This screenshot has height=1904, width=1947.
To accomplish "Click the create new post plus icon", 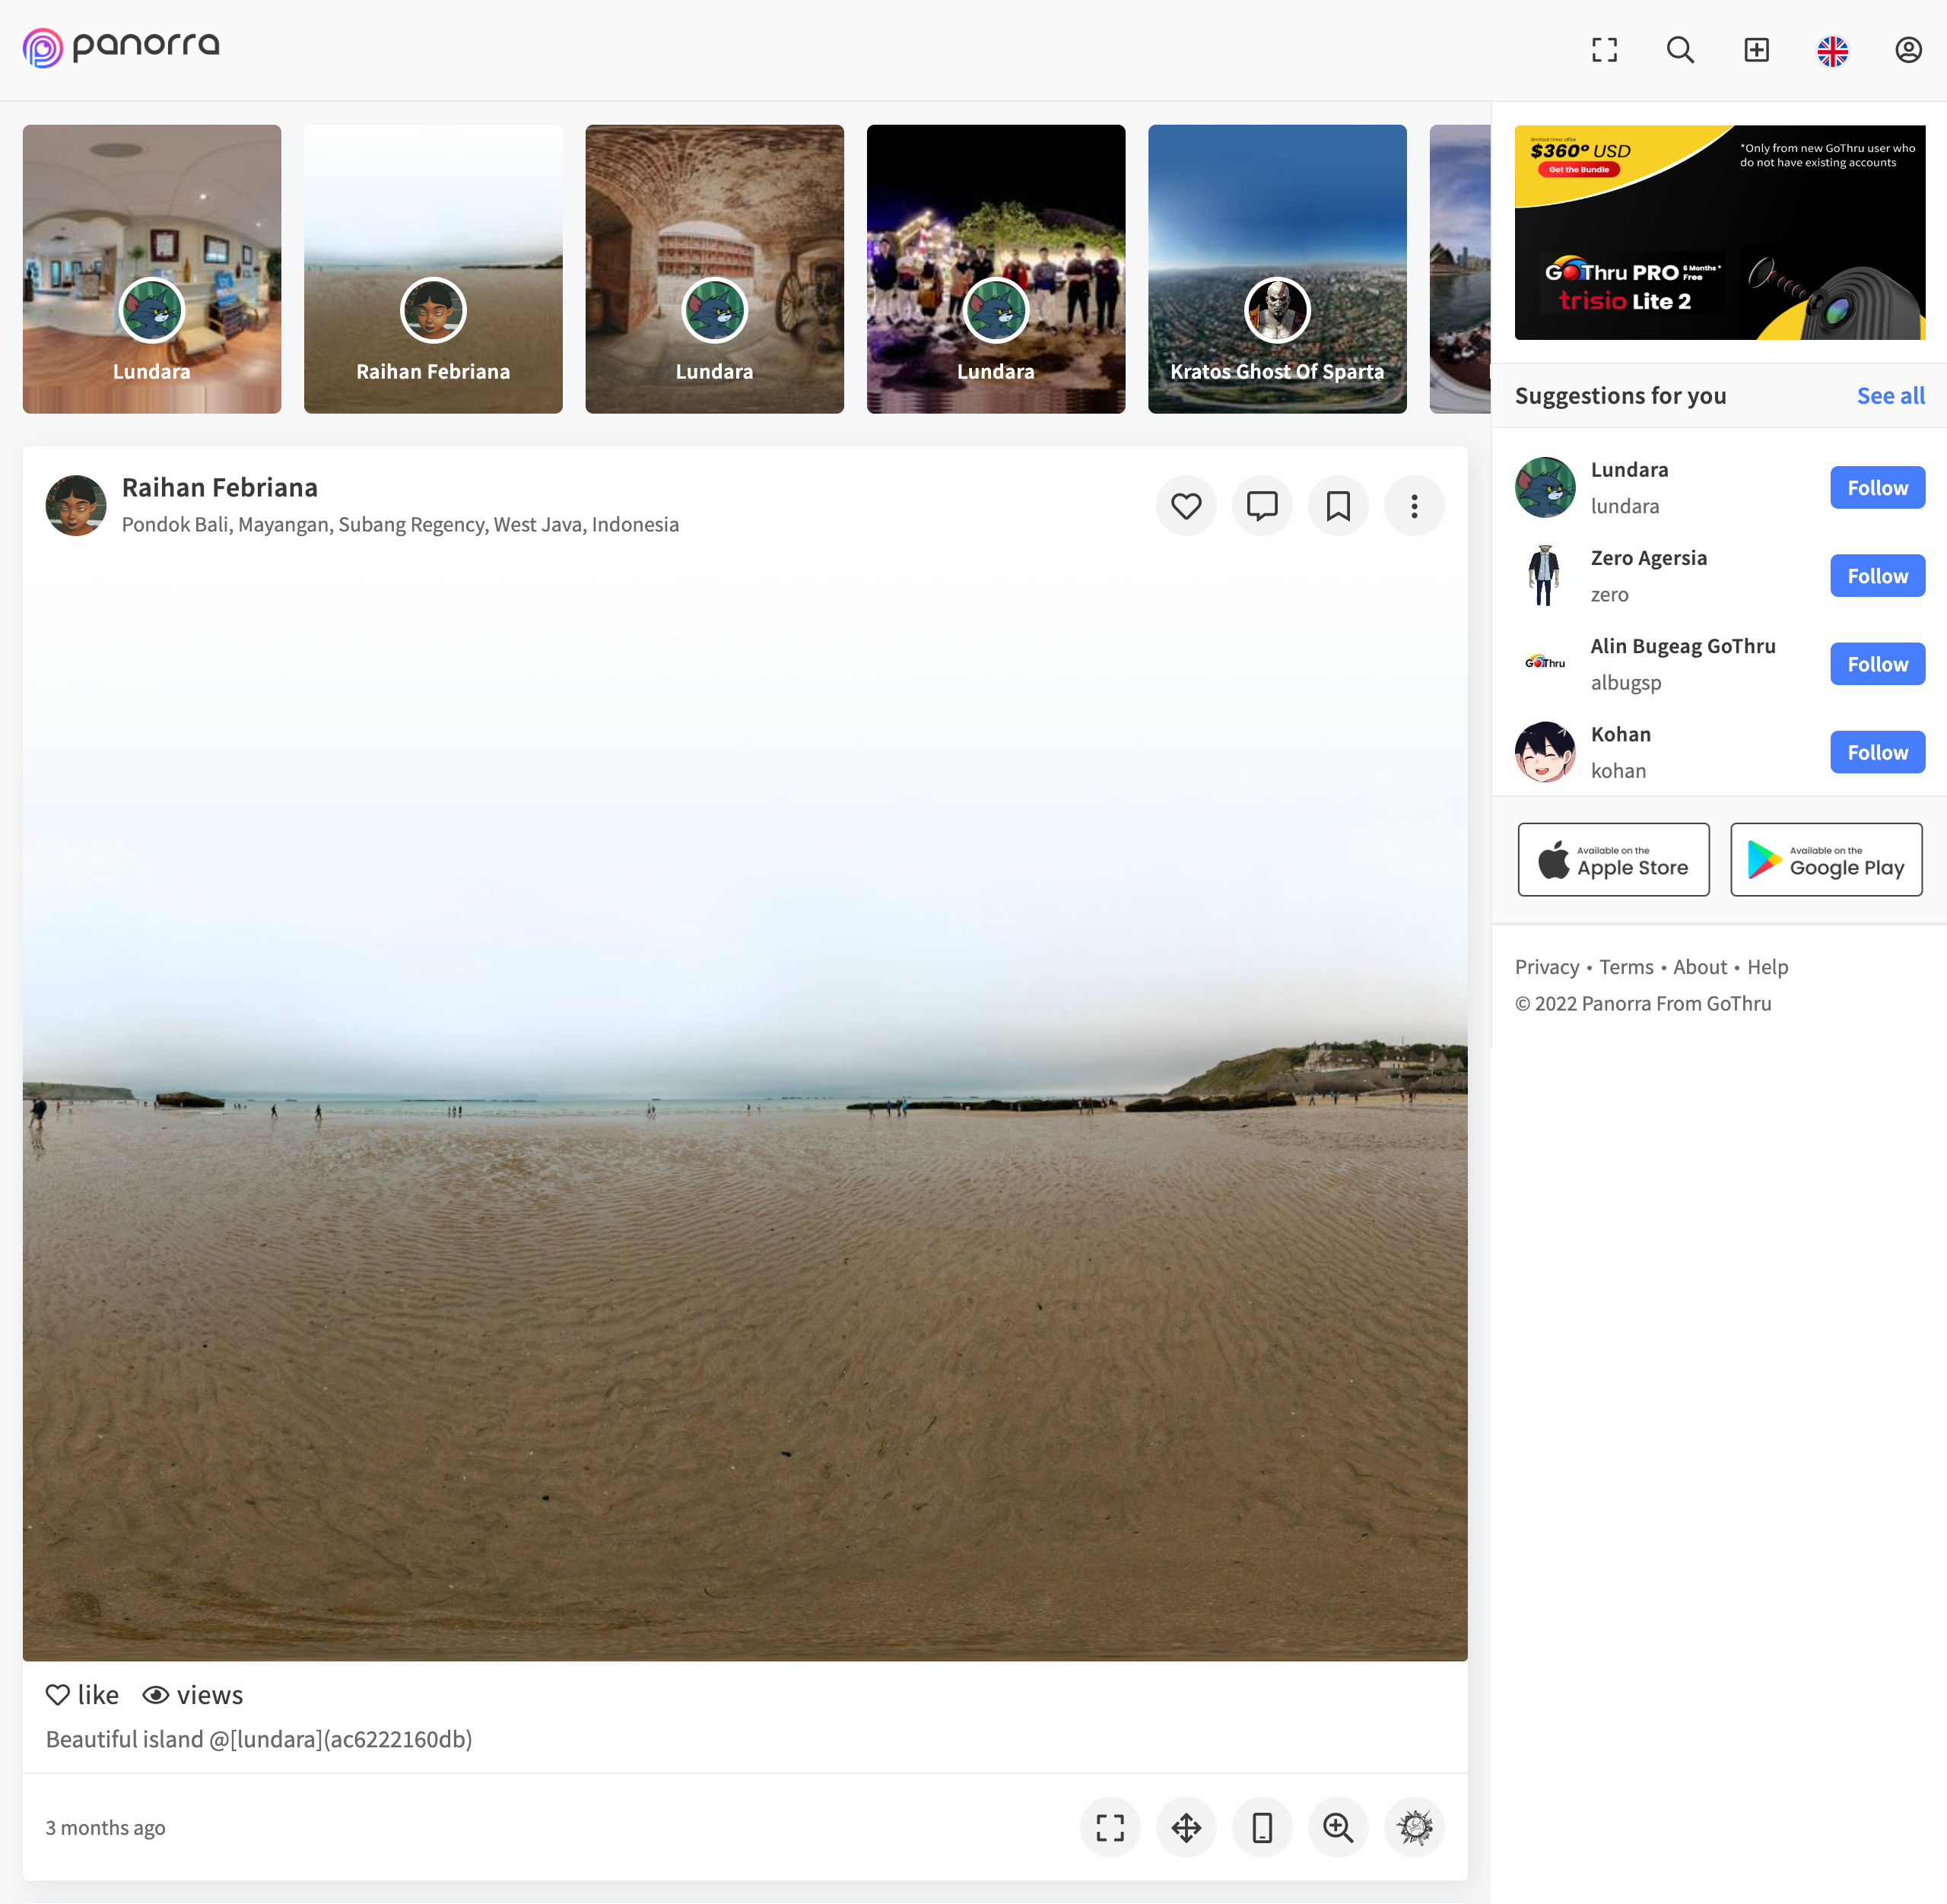I will [1756, 50].
